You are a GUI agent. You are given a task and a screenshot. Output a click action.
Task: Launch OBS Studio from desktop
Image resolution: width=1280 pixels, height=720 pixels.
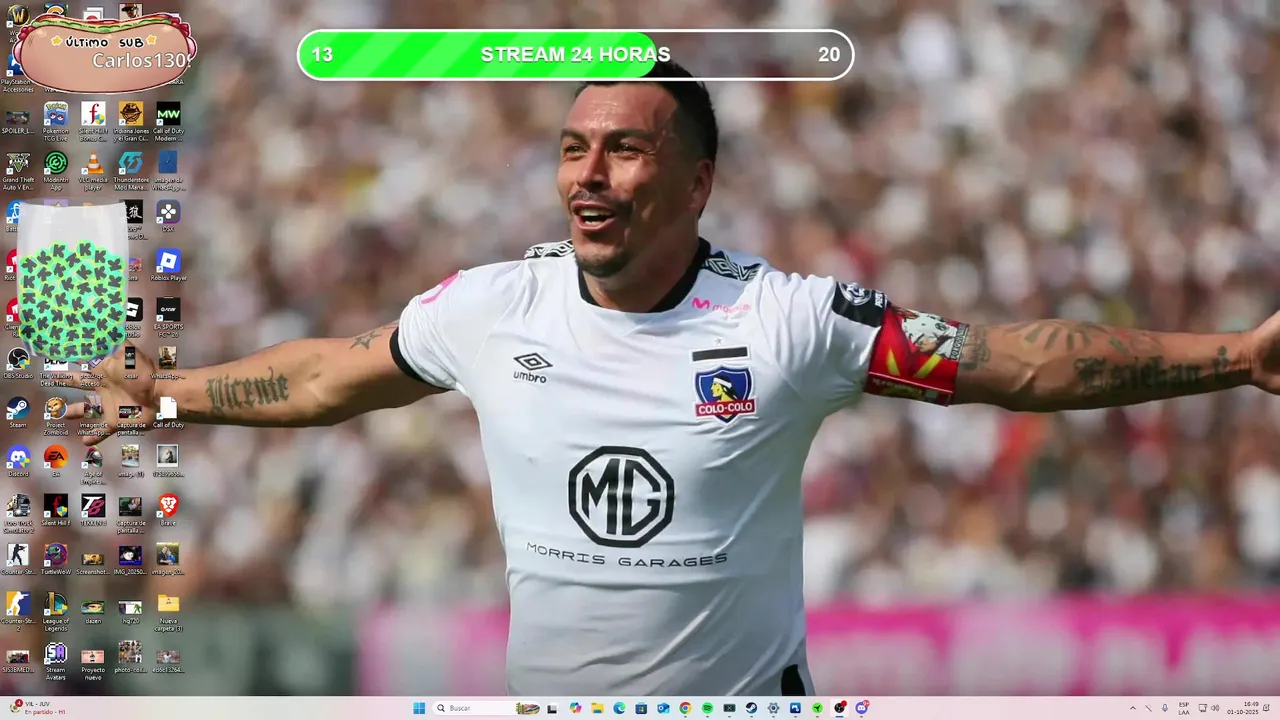tap(18, 364)
